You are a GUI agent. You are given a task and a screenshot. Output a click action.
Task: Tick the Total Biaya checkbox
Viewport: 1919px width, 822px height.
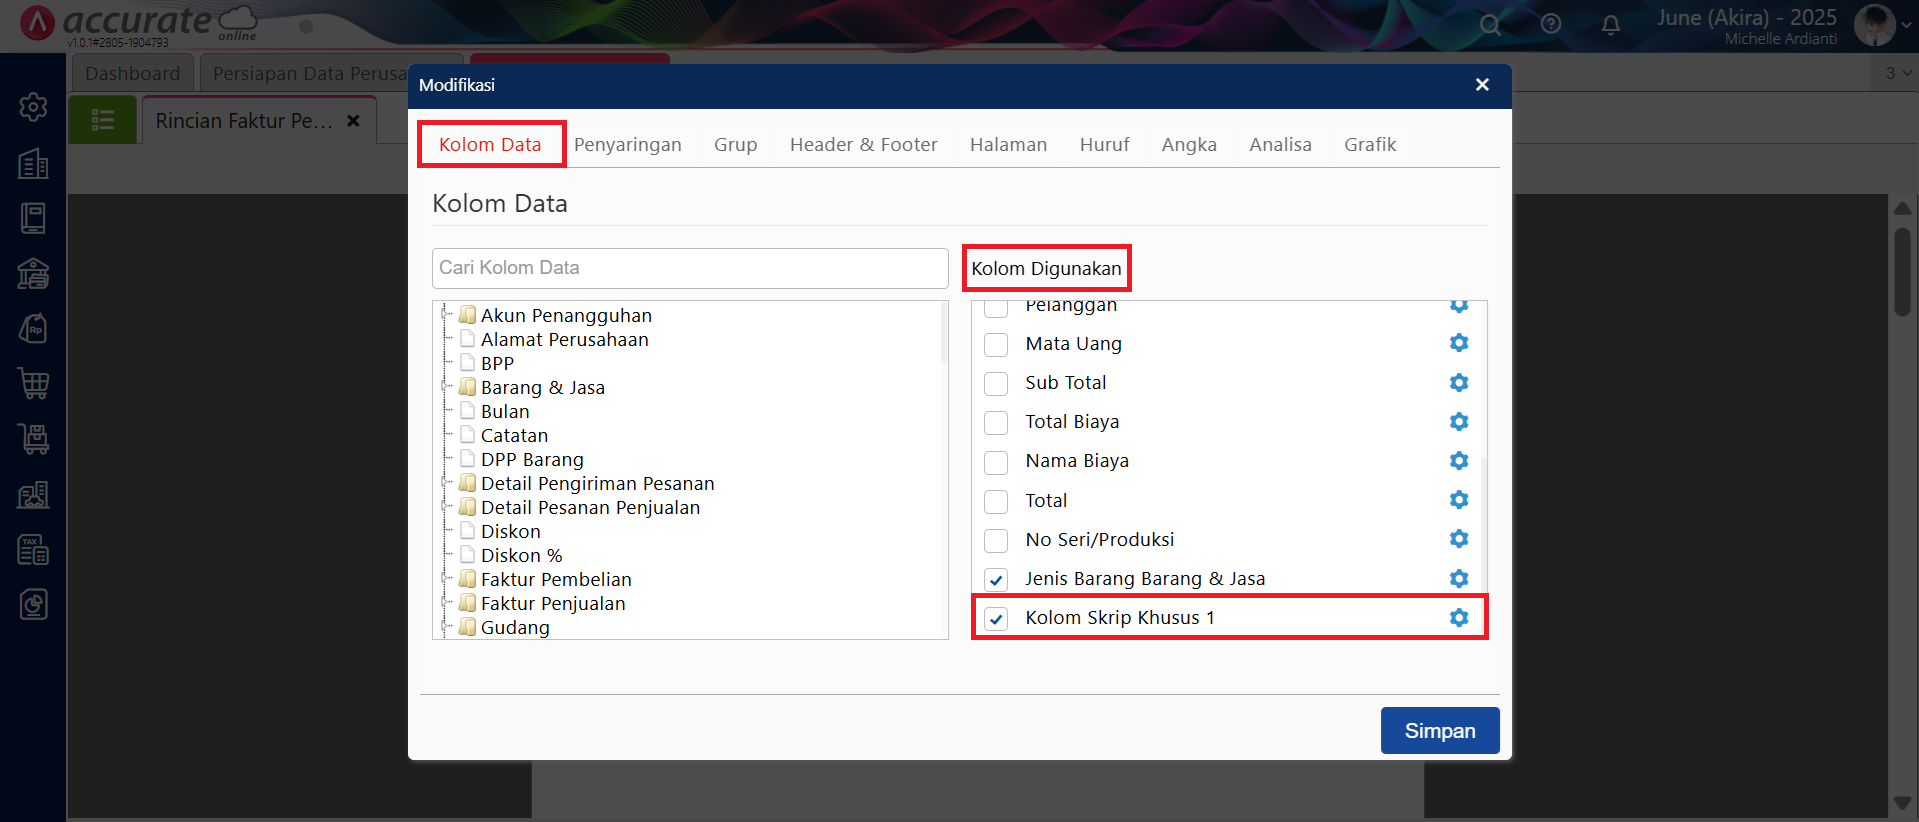996,423
